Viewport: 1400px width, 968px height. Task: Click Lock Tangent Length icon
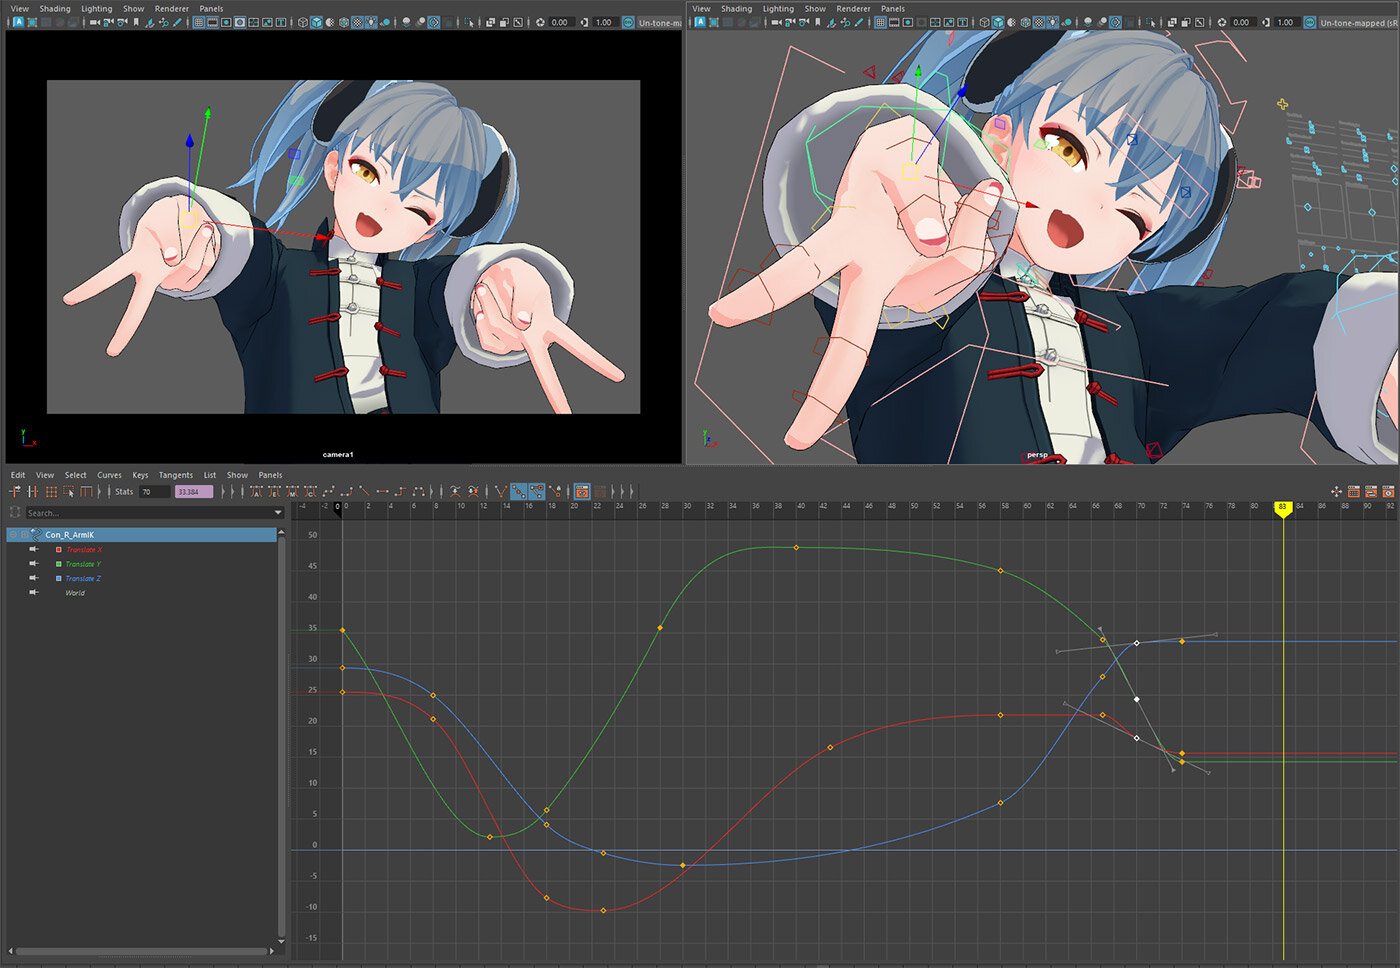point(555,491)
